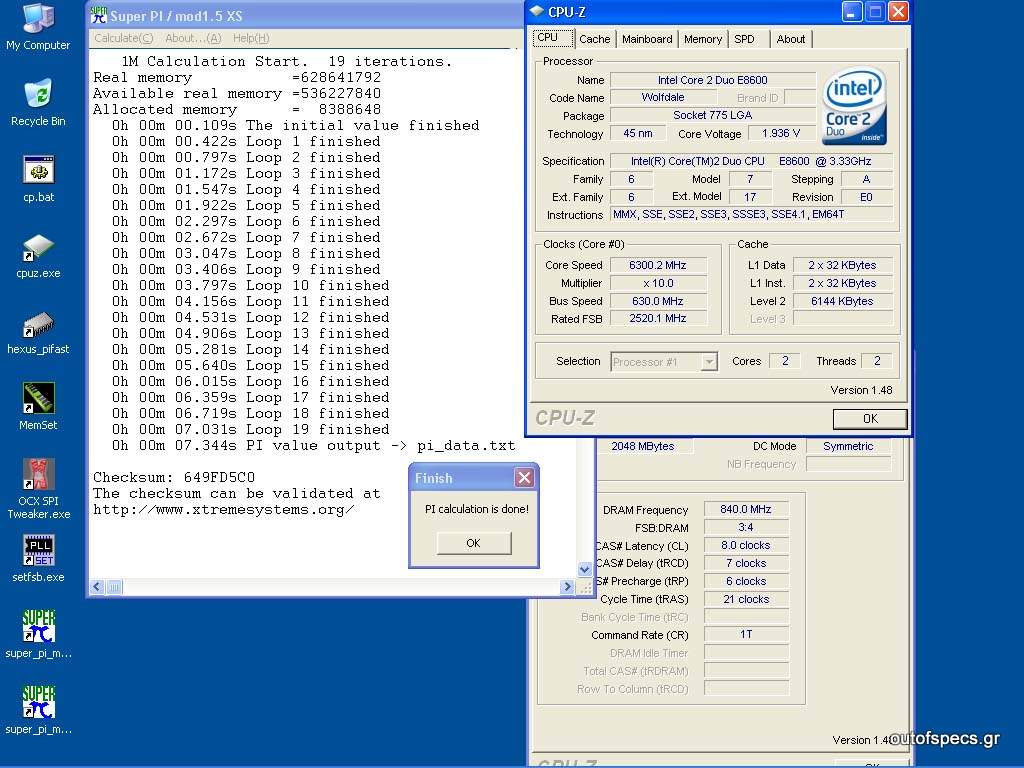Click the L1 Data cache value
The image size is (1024, 768).
pos(842,265)
